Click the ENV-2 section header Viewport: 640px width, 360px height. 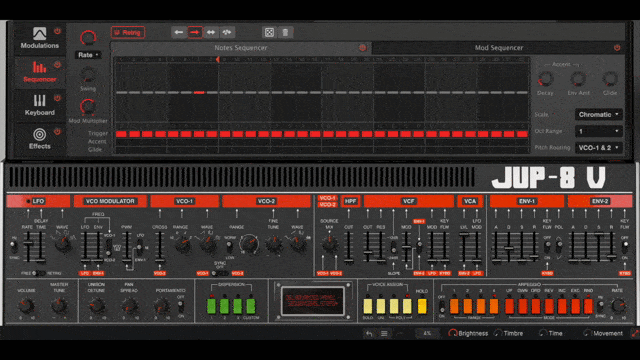(x=600, y=201)
